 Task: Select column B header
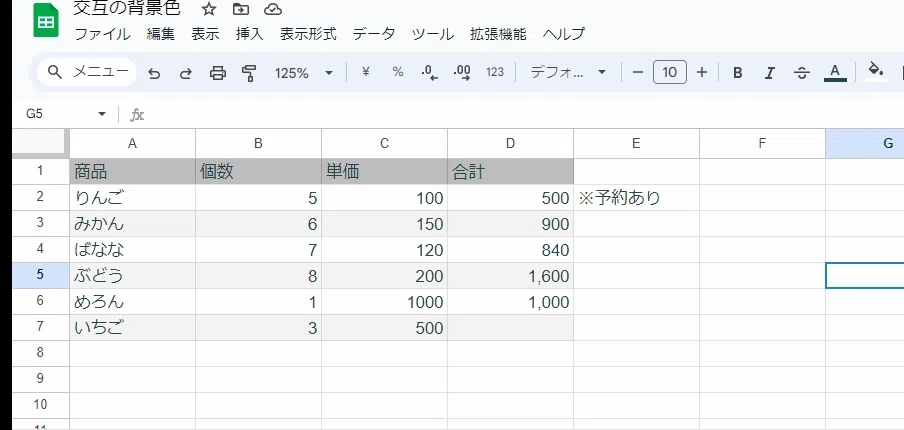258,144
